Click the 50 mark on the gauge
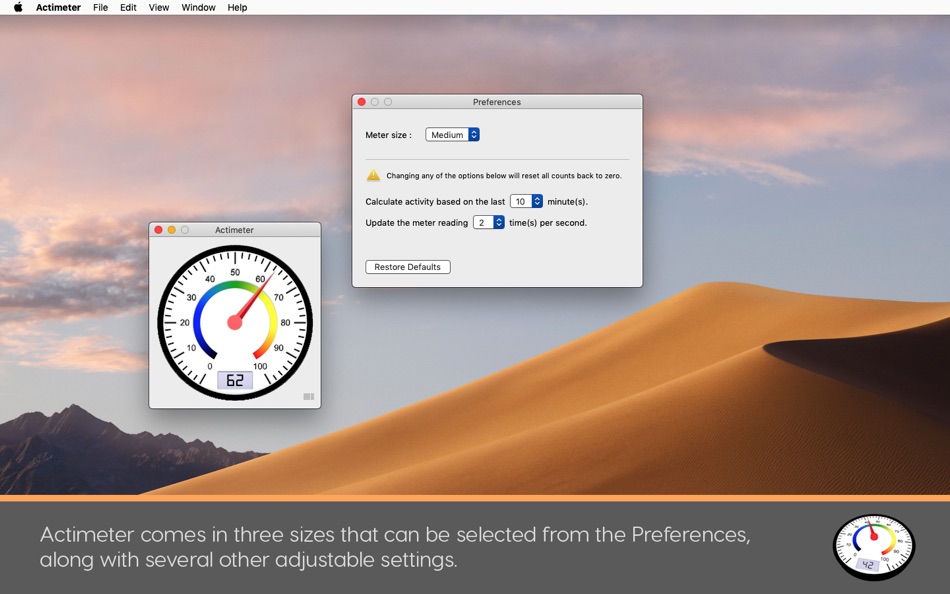Viewport: 950px width, 594px height. pyautogui.click(x=235, y=272)
